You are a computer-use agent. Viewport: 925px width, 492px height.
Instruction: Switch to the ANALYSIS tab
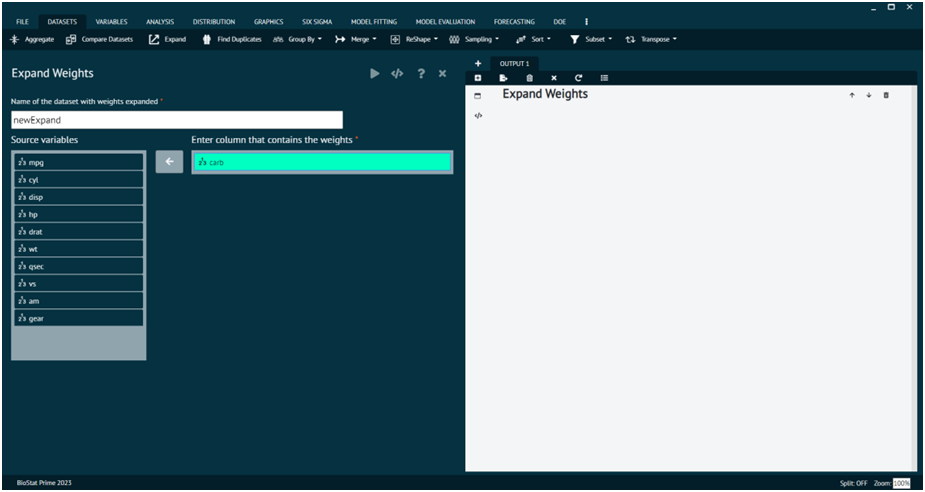[160, 21]
